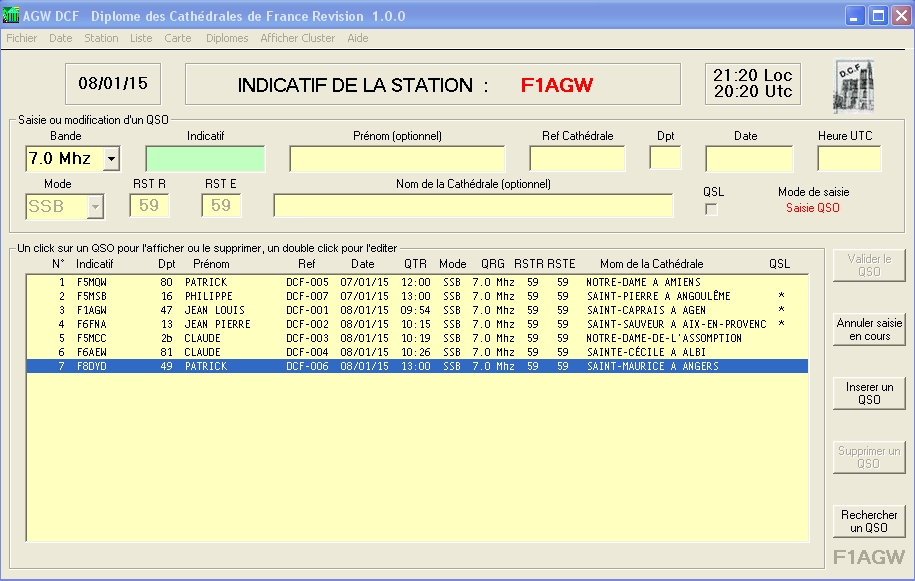
Task: Open the Date menu
Action: pos(61,38)
